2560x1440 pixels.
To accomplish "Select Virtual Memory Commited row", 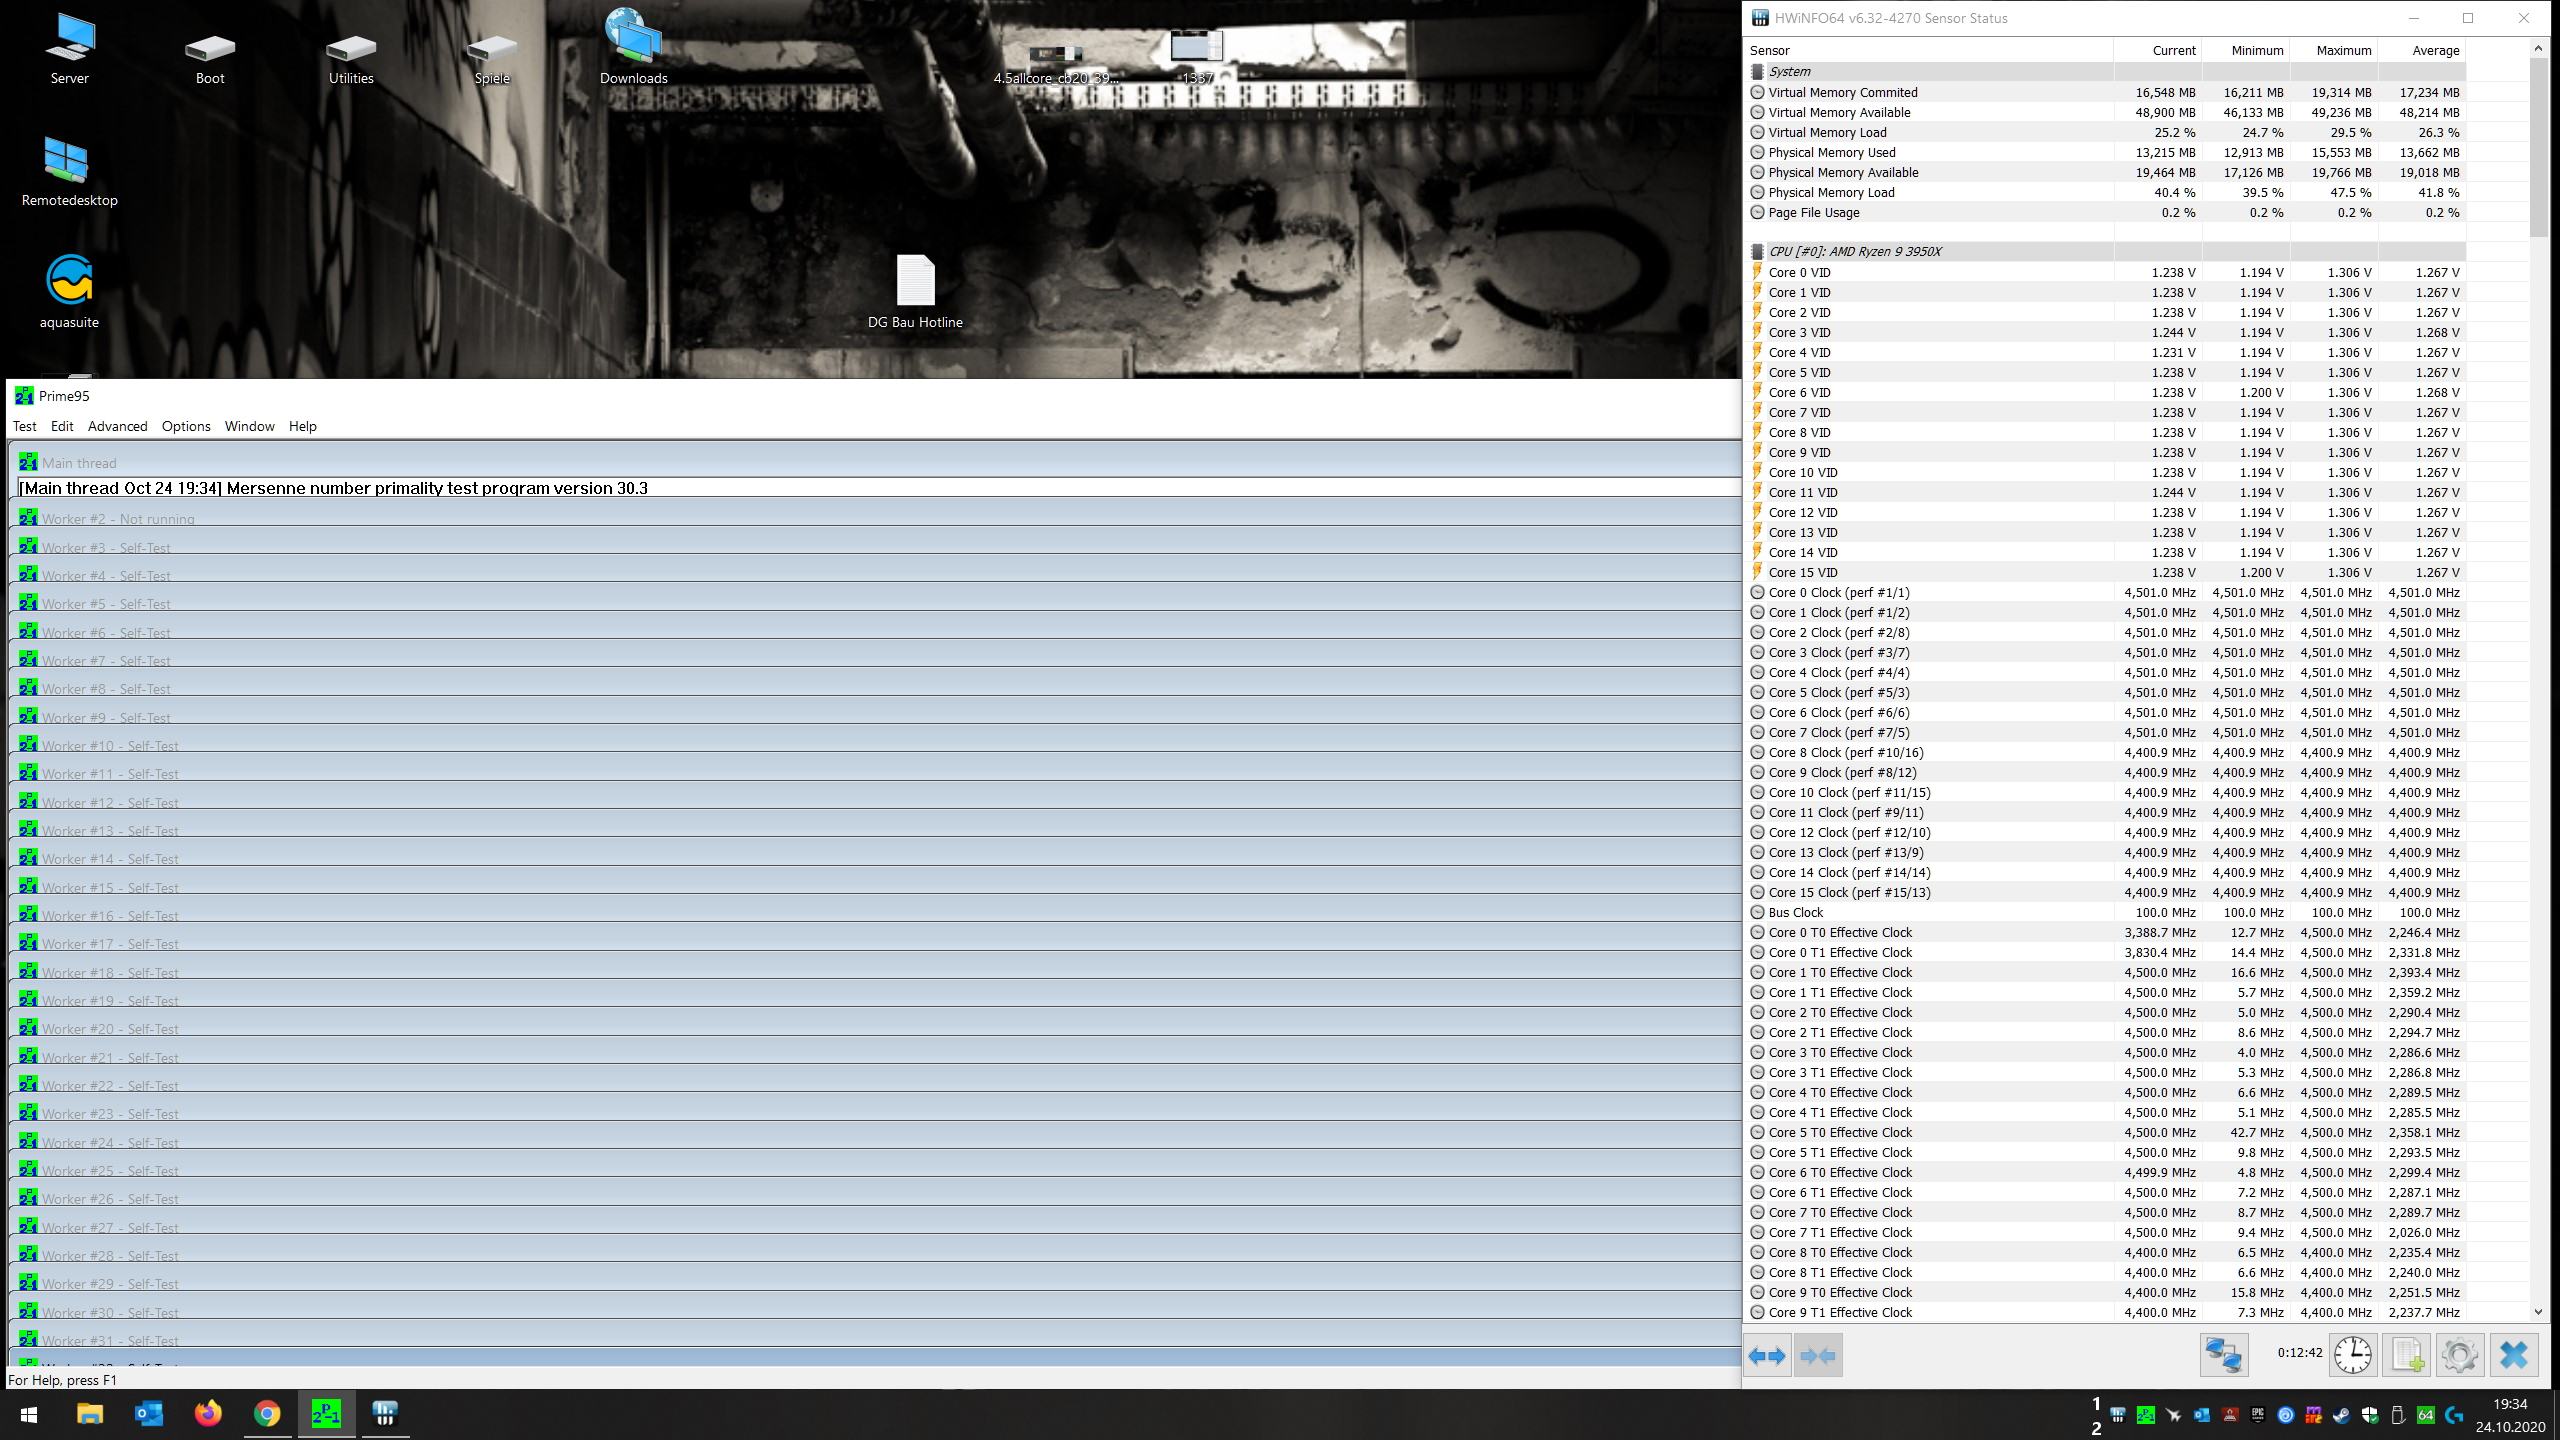I will [x=2105, y=92].
